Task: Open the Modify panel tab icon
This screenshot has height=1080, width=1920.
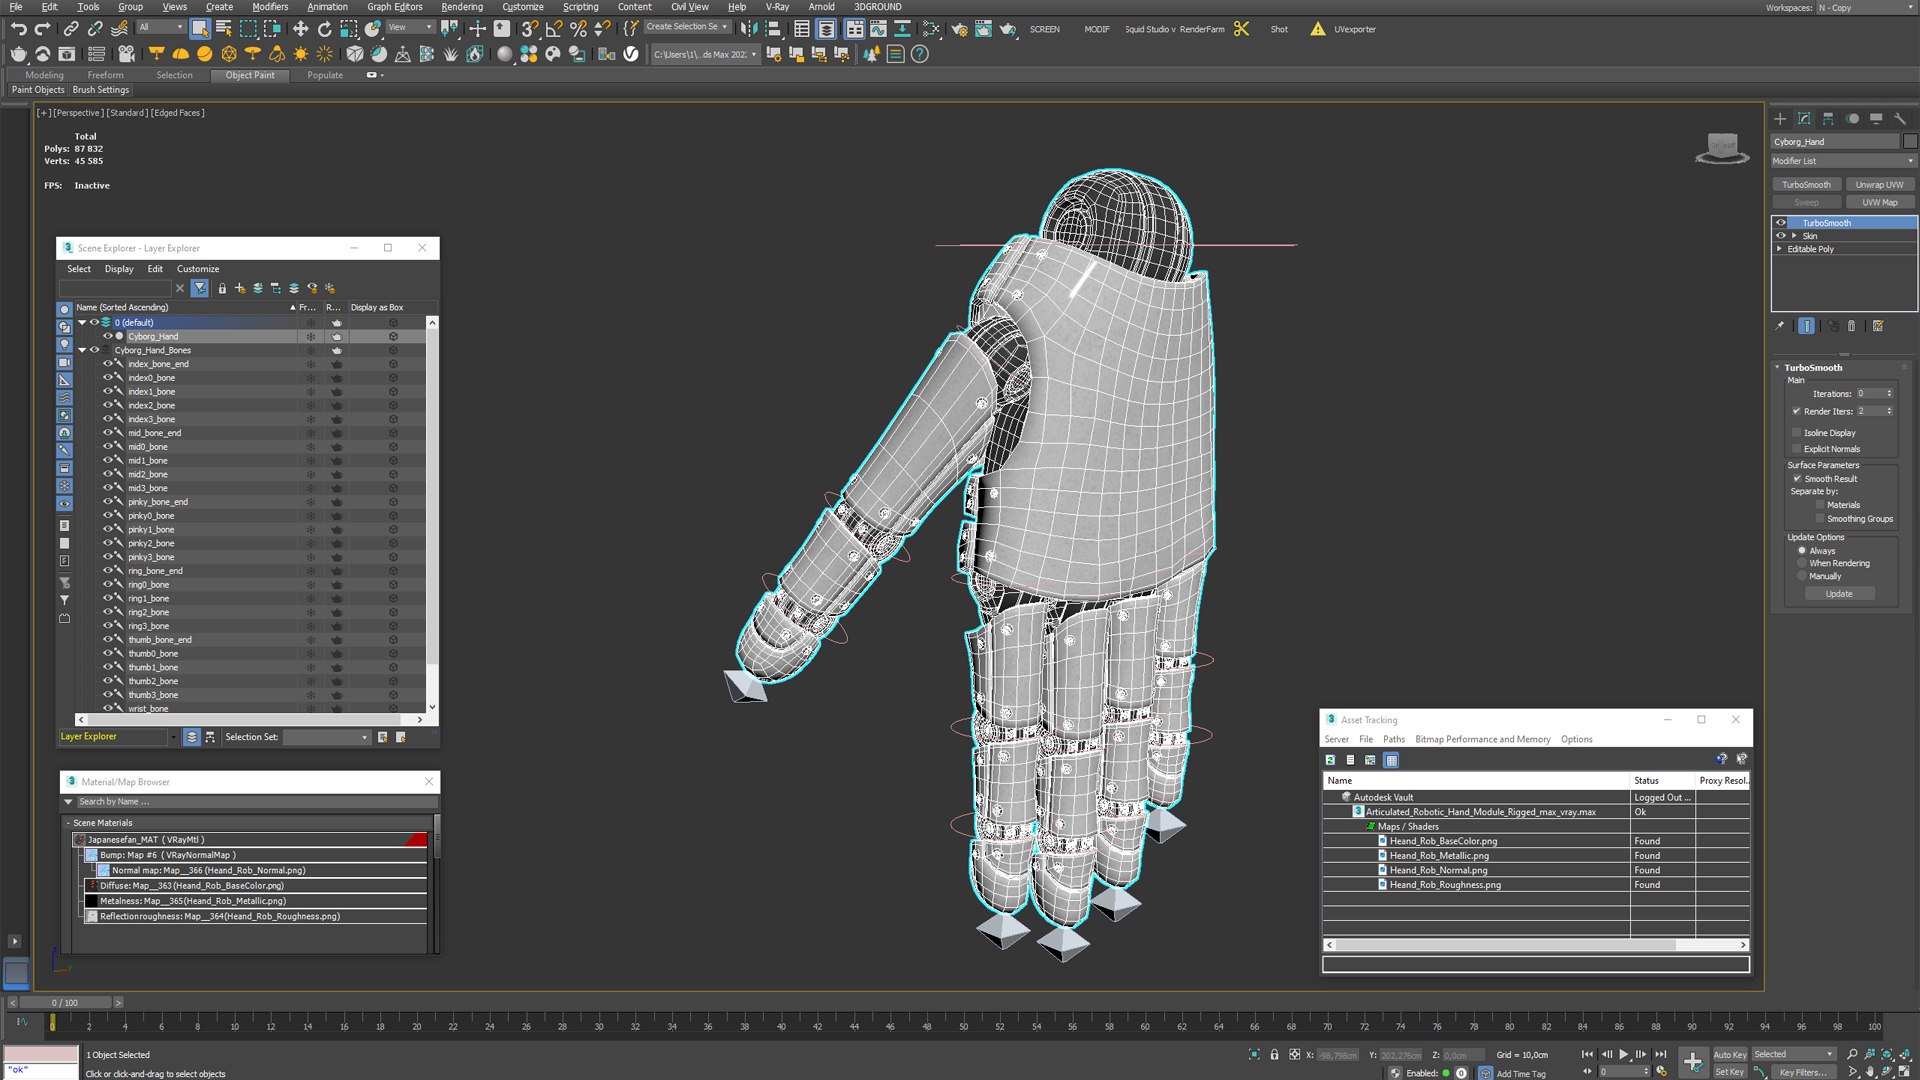Action: click(x=1804, y=118)
